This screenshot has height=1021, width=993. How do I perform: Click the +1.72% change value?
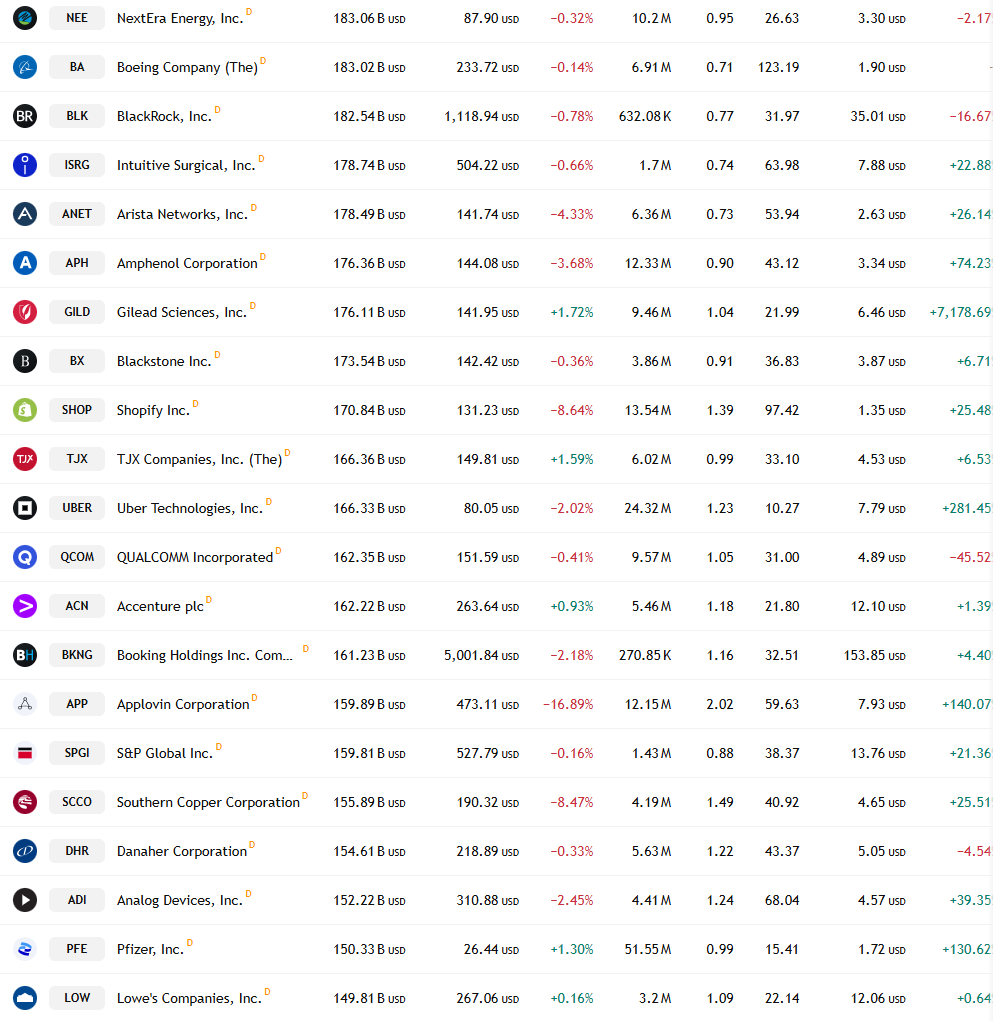pos(572,313)
